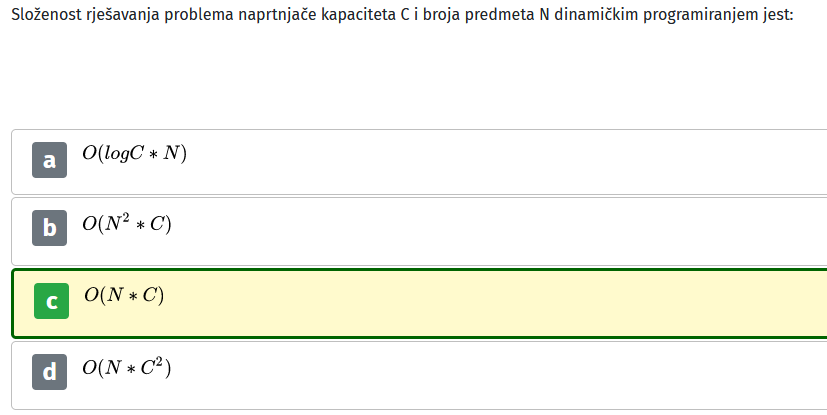
Task: Click the gray "b" letter badge
Action: (50, 228)
